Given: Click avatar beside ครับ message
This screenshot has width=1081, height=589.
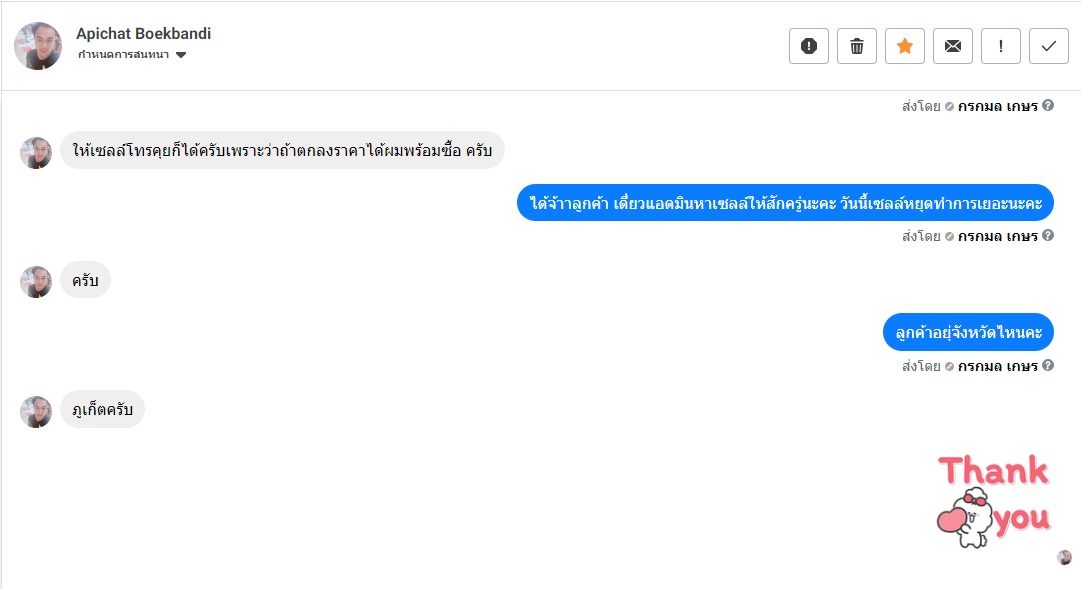Looking at the screenshot, I should click(36, 282).
